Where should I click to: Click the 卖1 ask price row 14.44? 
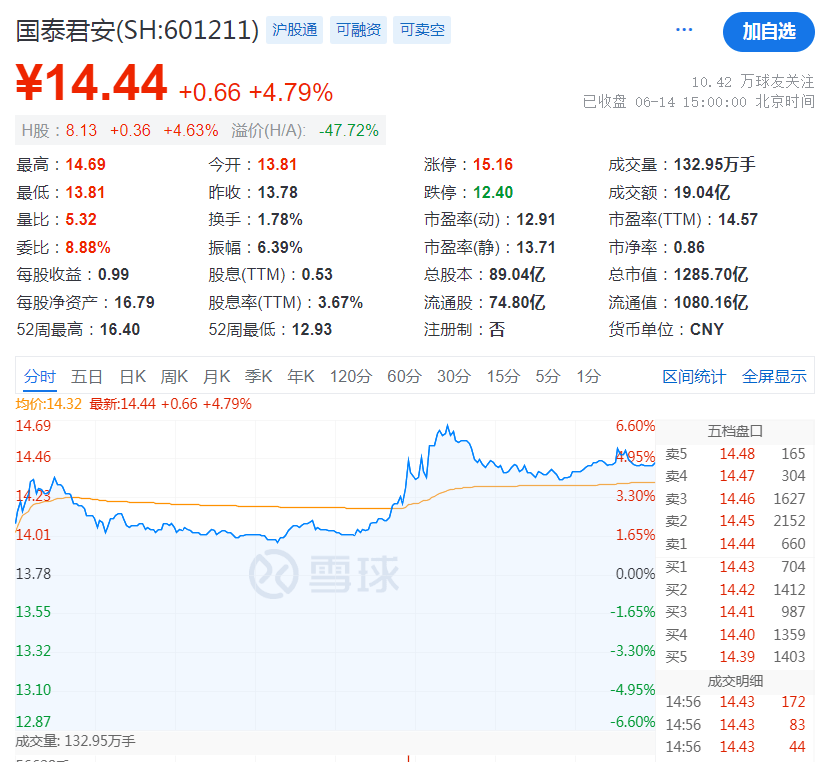[735, 544]
